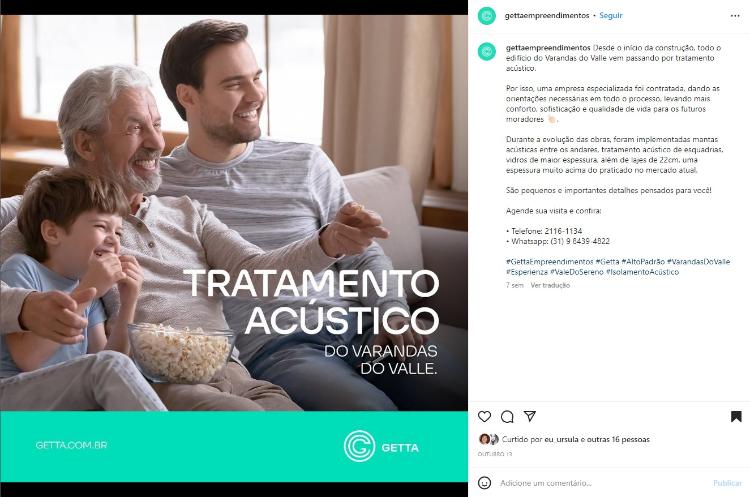This screenshot has height=497, width=750.
Task: Click liker avatar thumbnails beside Curtido por
Action: tap(488, 439)
